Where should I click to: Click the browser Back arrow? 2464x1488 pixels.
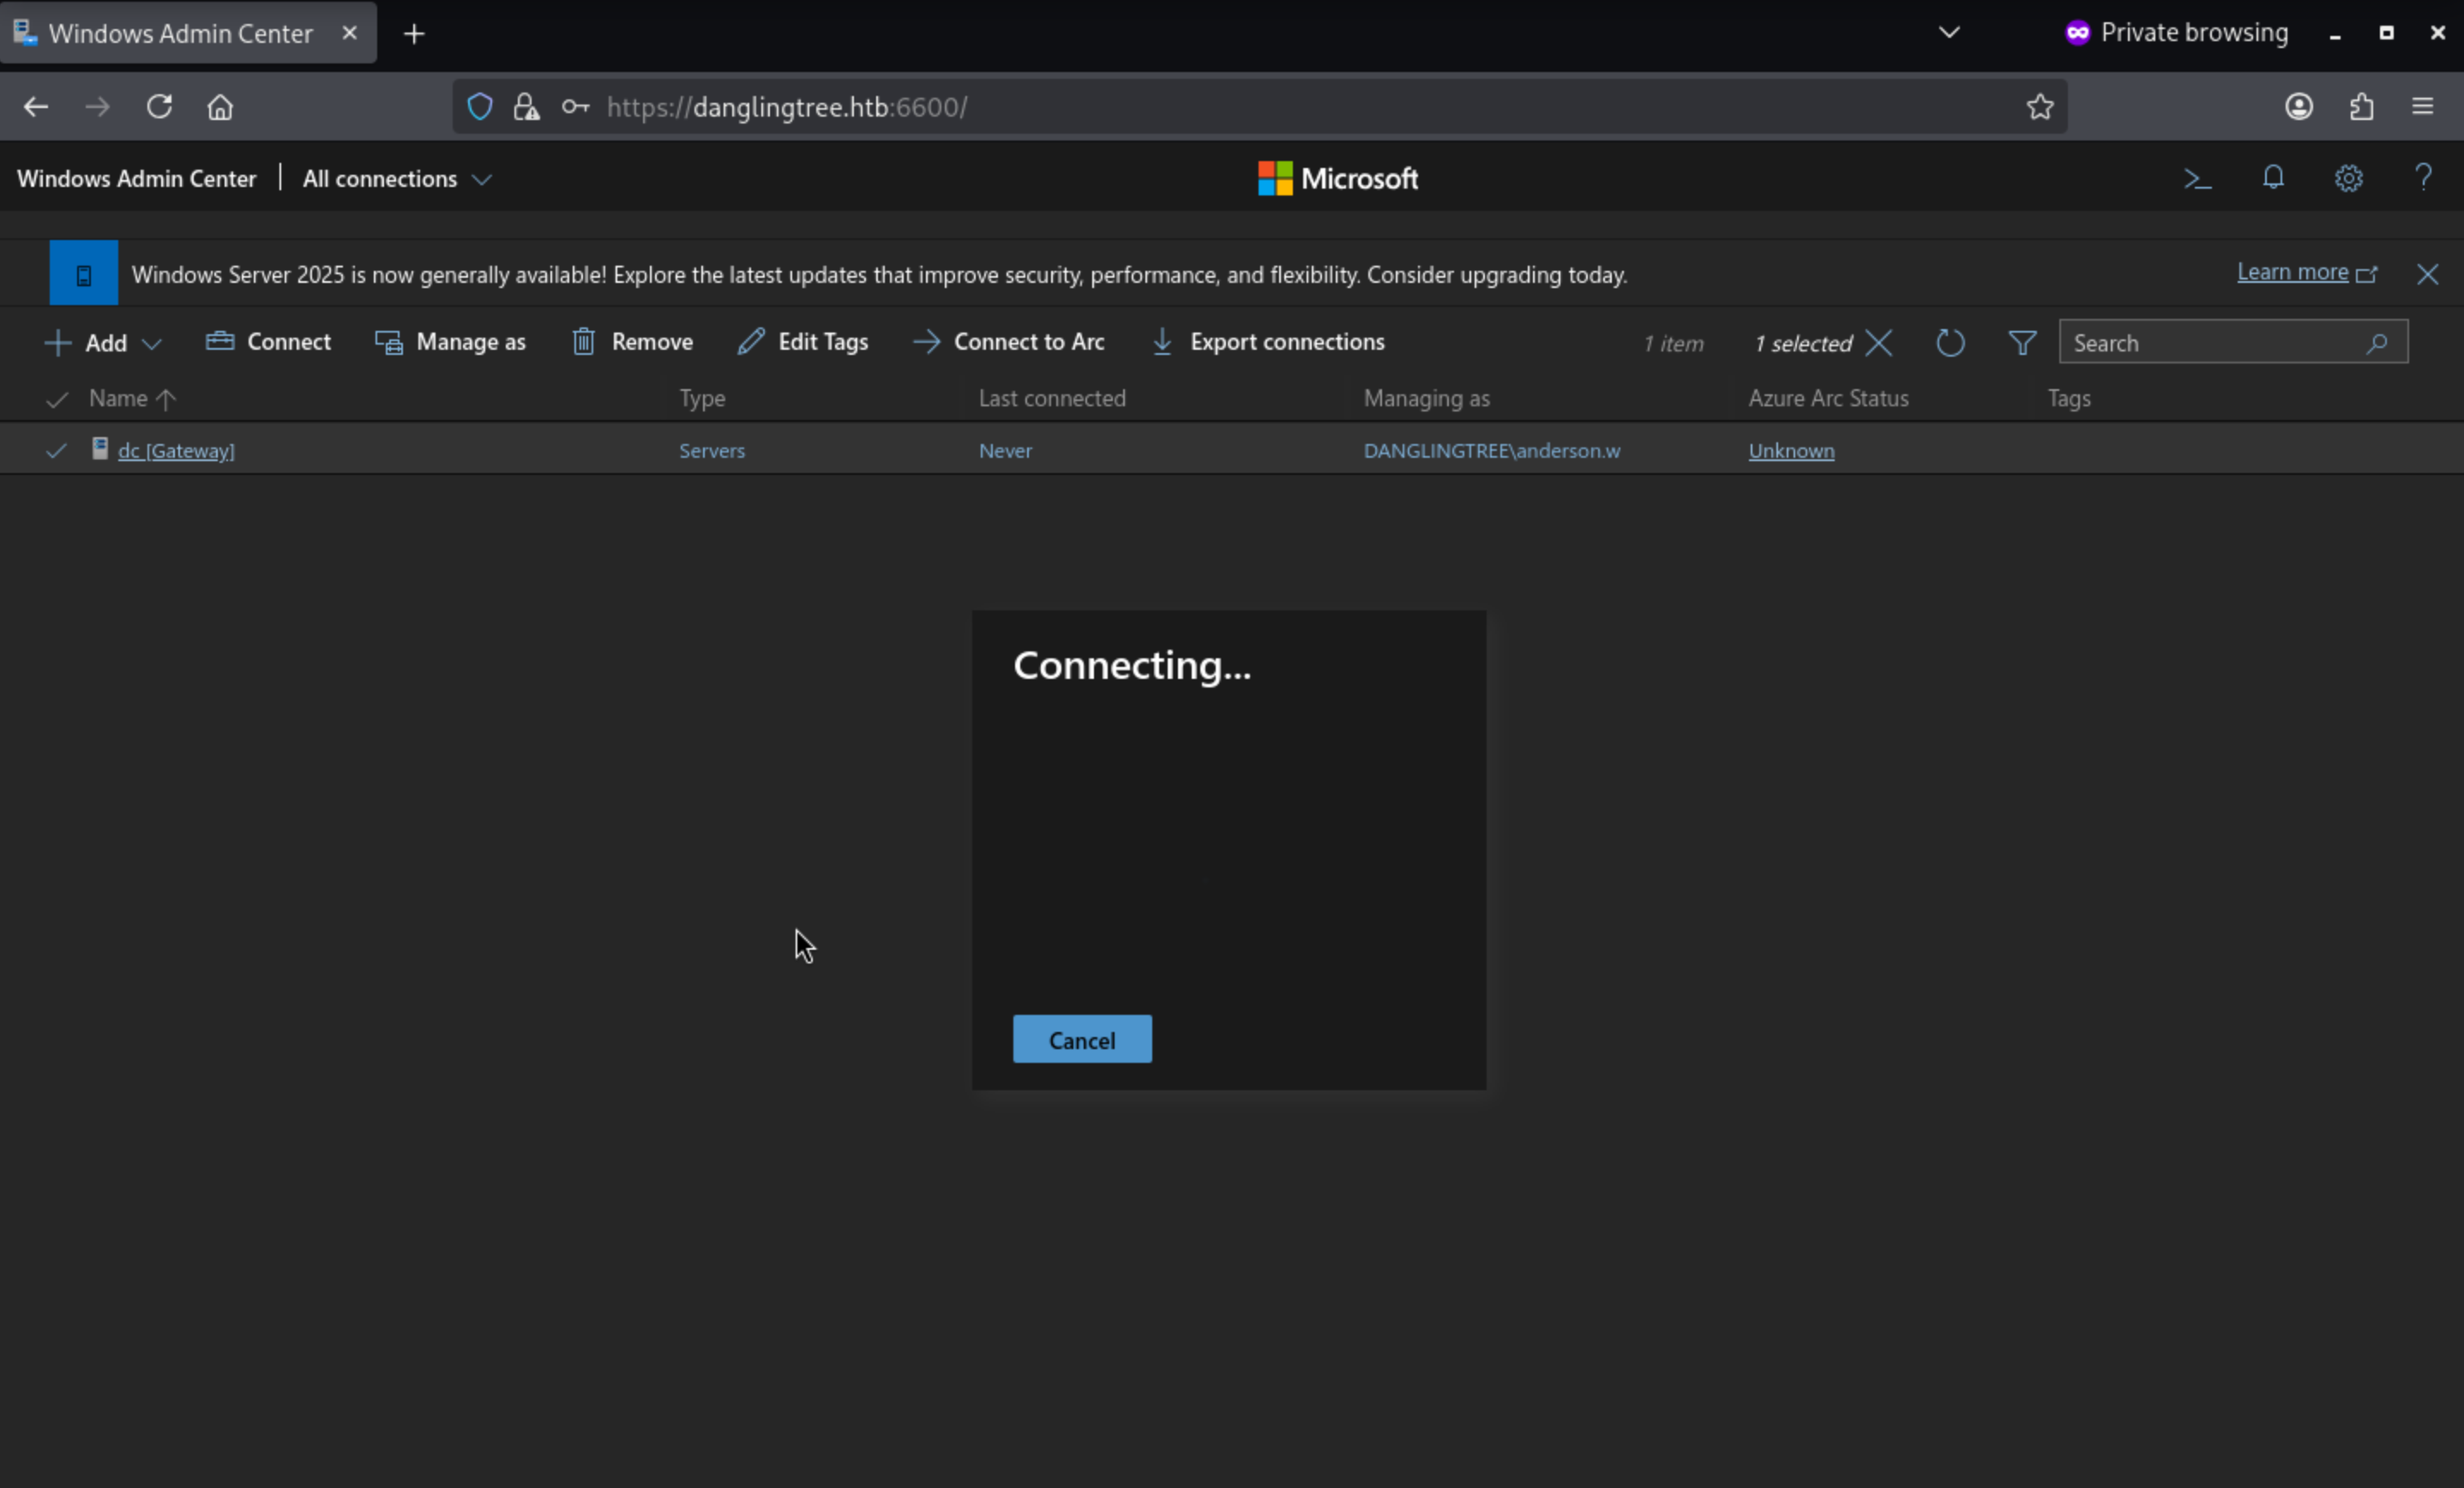(x=36, y=107)
